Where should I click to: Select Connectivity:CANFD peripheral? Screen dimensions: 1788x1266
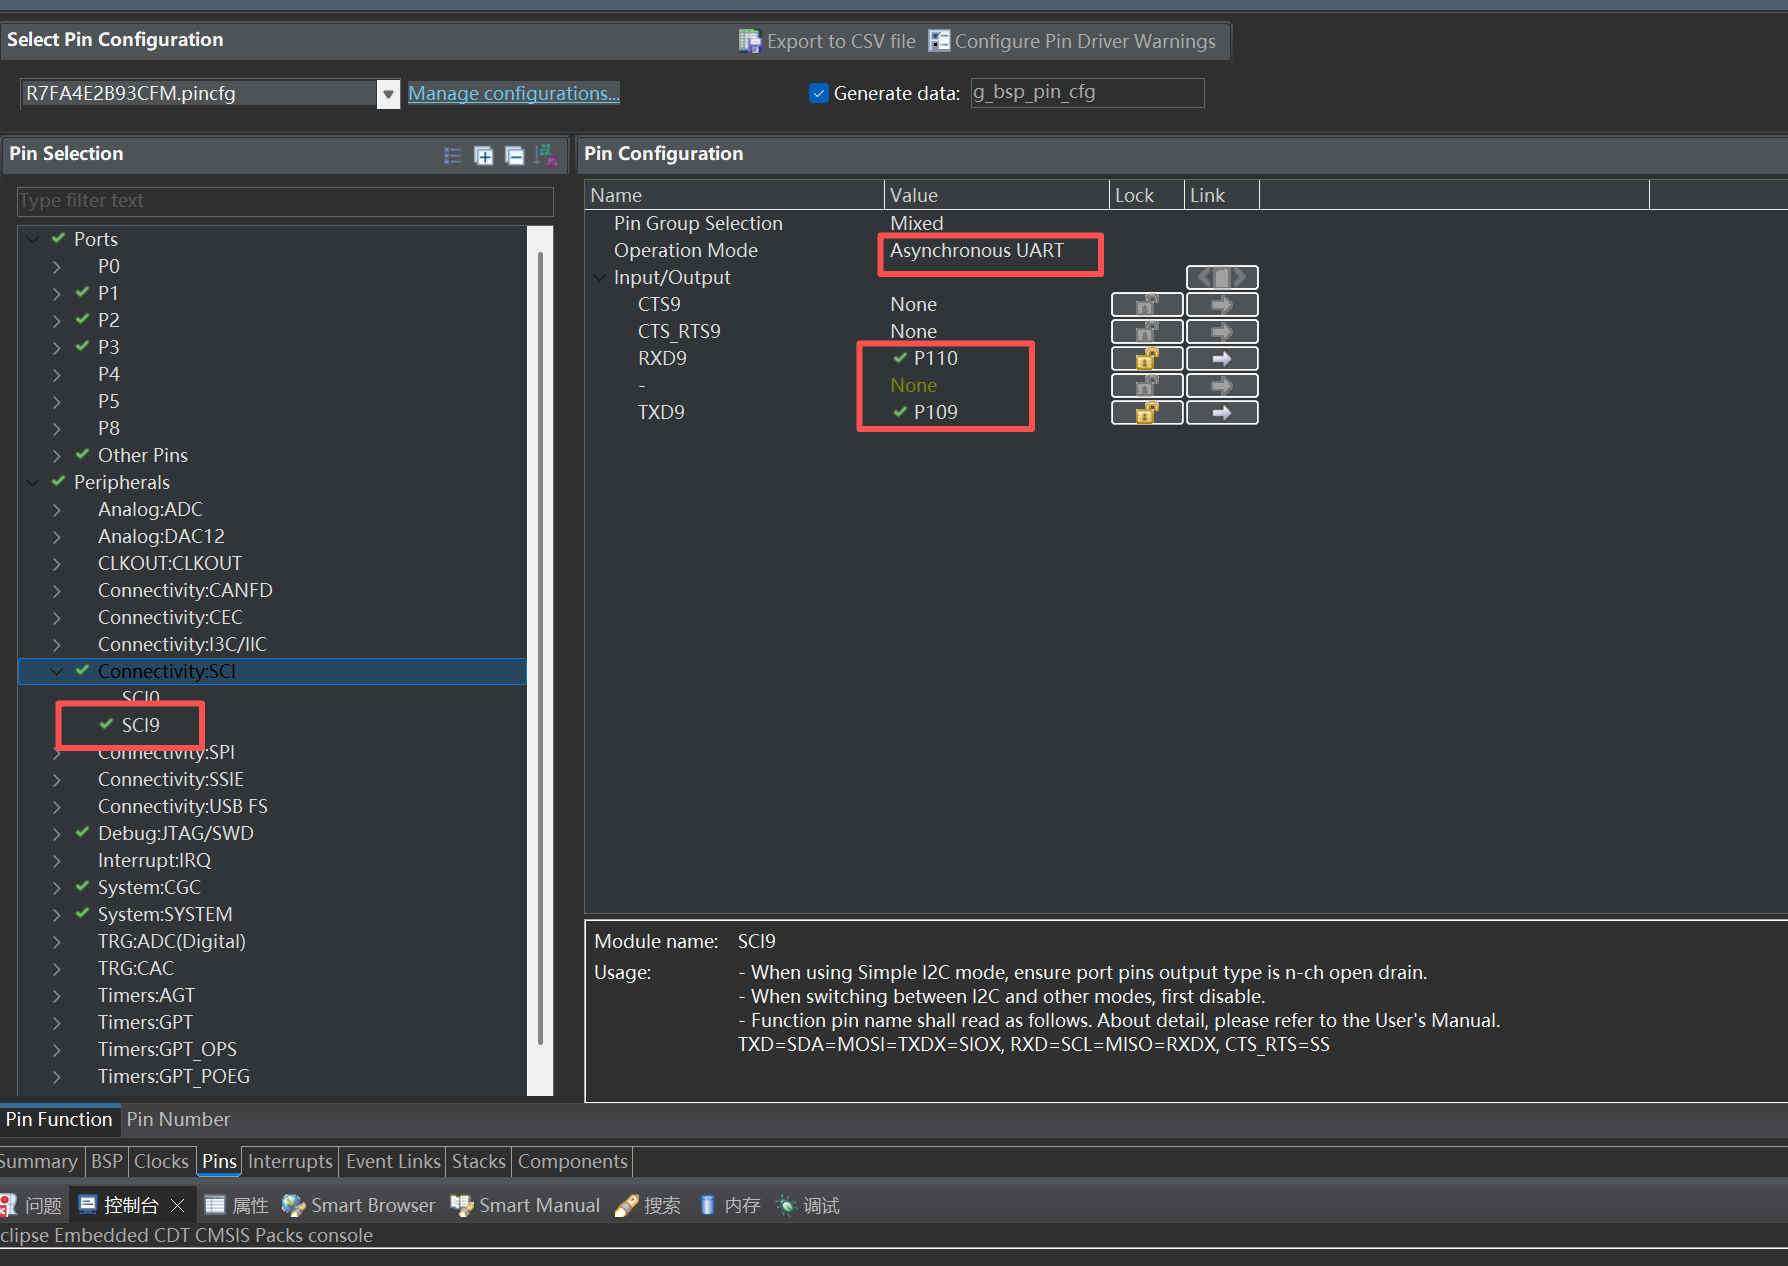coord(185,590)
